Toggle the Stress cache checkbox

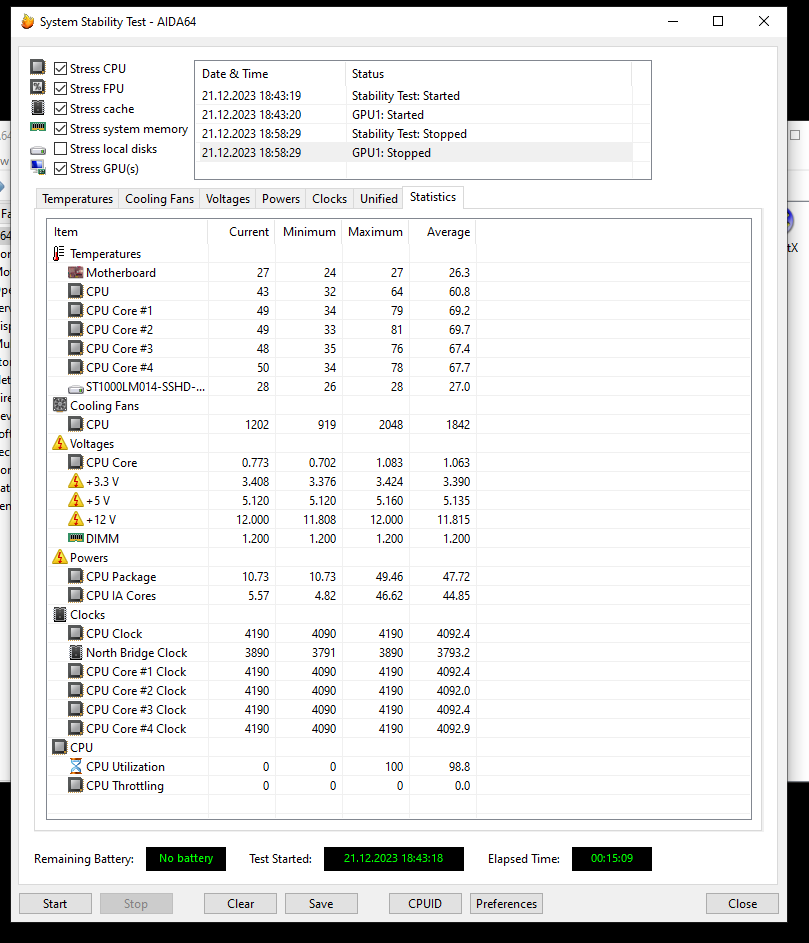(x=60, y=109)
